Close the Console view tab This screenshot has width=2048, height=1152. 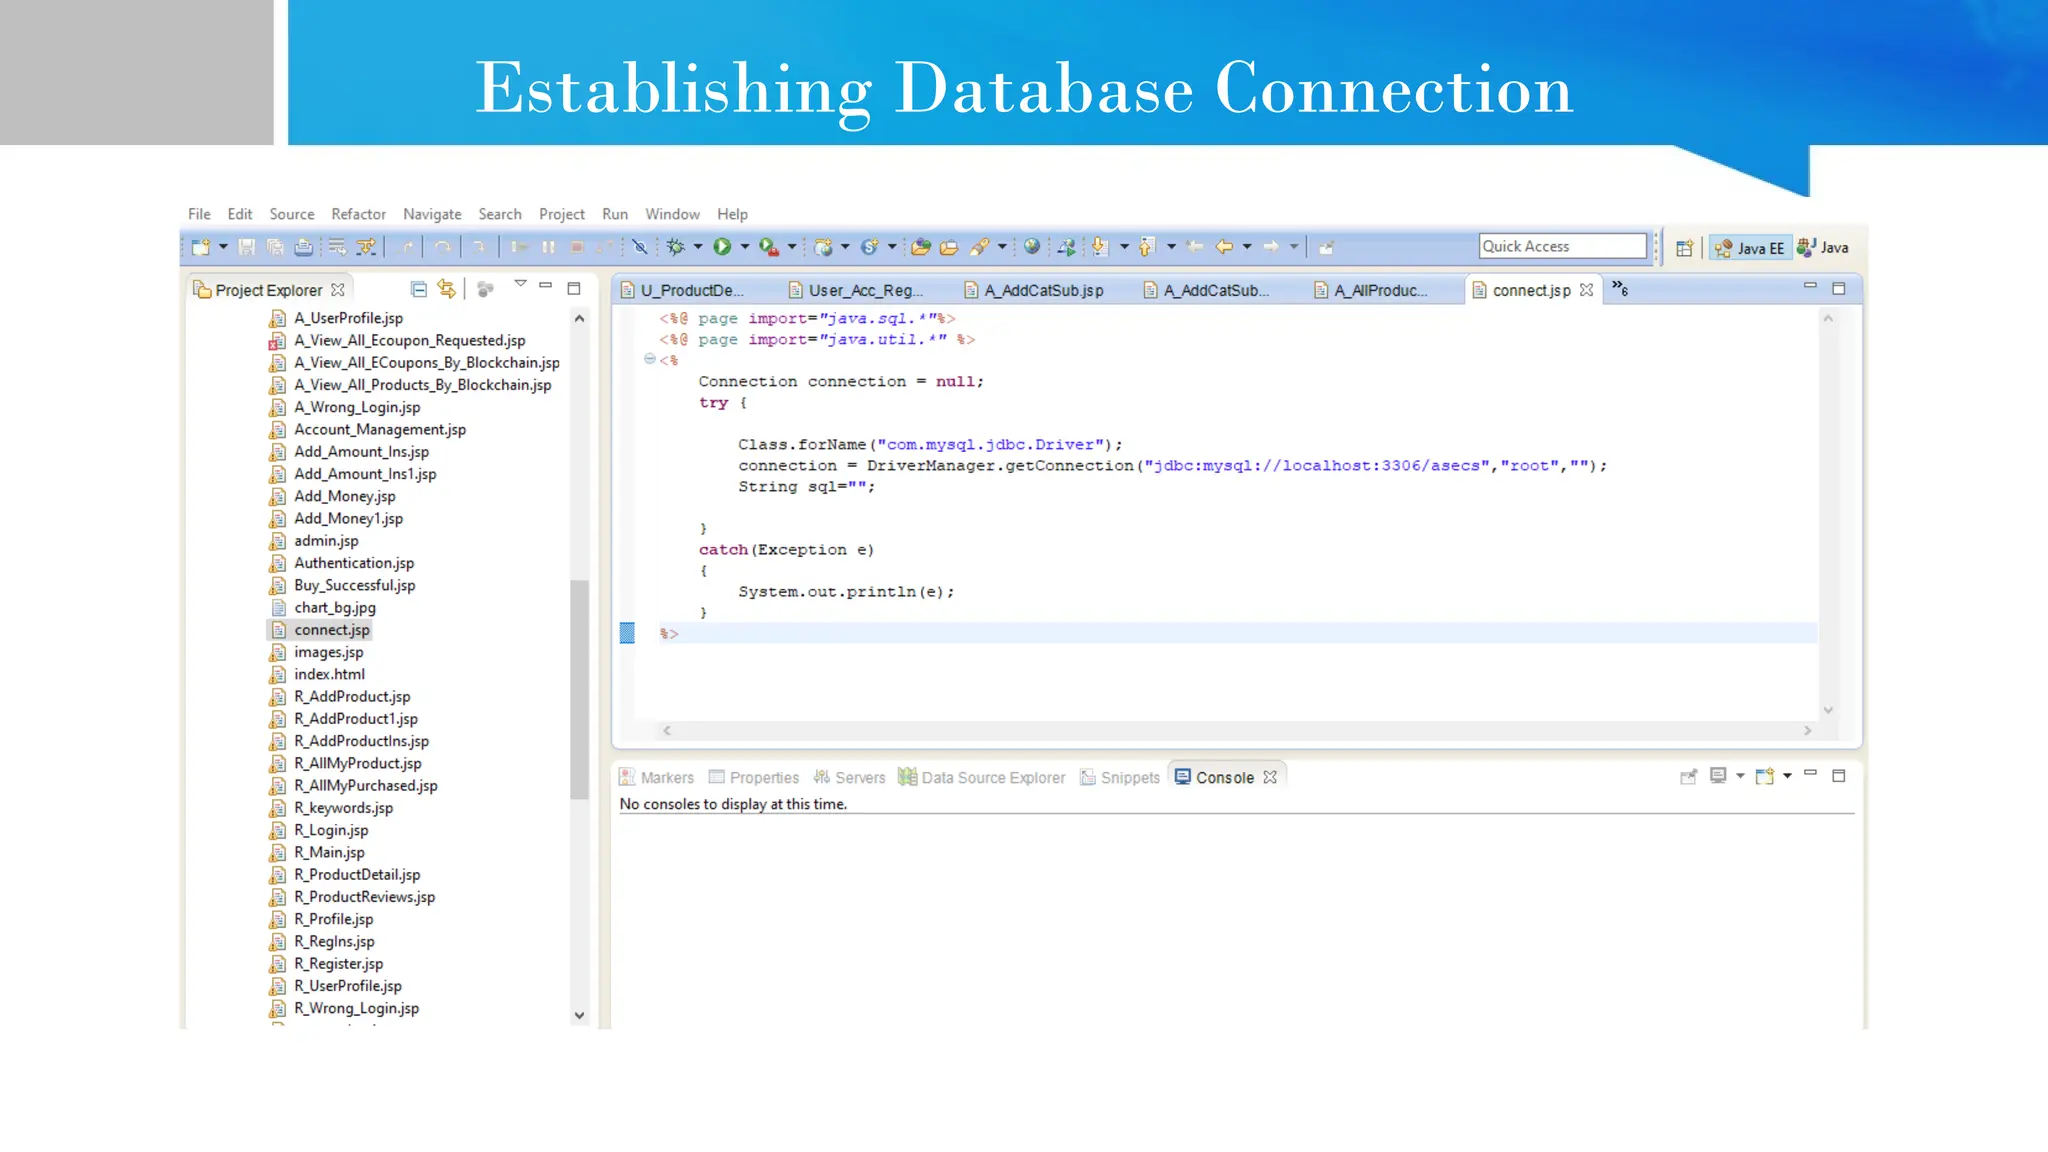(x=1270, y=777)
